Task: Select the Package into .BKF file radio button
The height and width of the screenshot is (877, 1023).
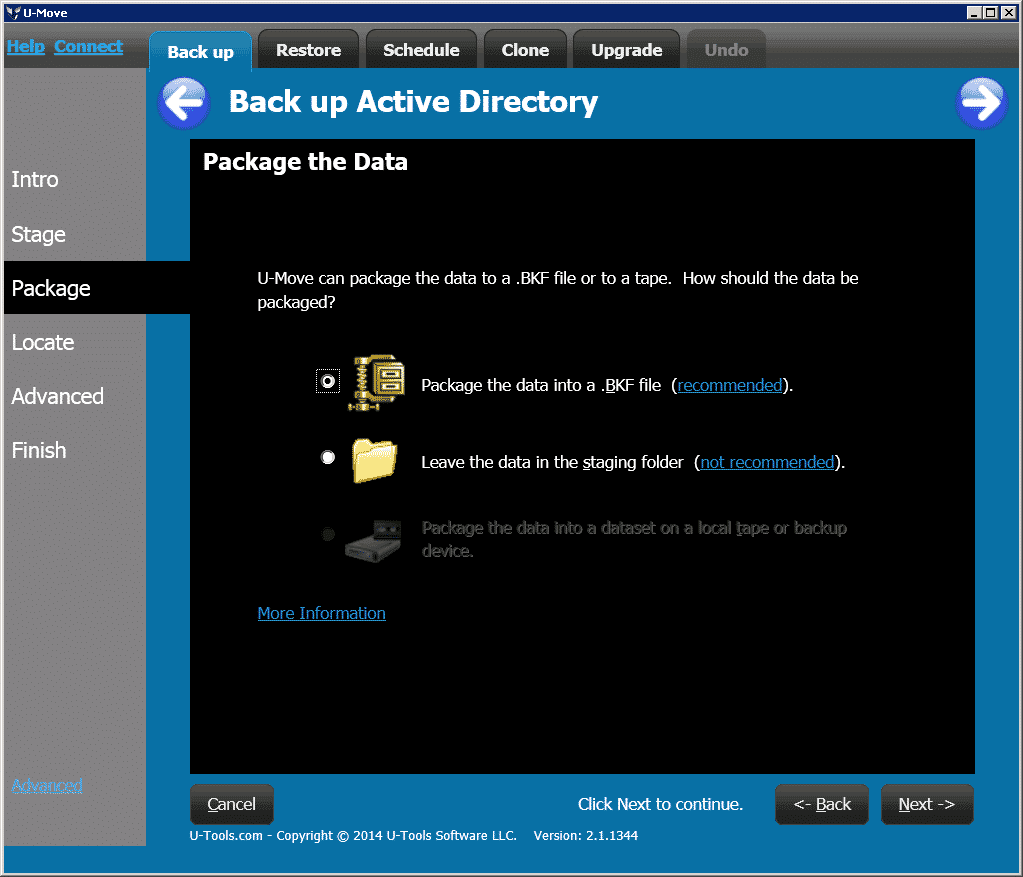Action: (x=328, y=381)
